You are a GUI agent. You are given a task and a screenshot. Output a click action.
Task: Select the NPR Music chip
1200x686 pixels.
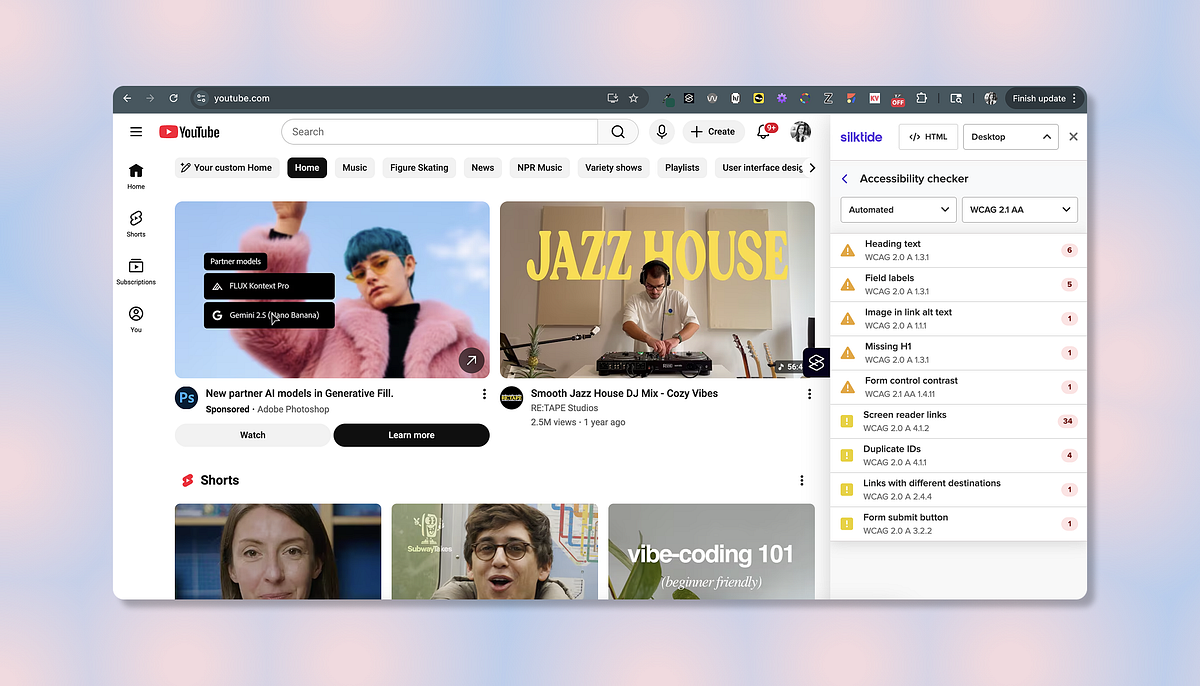point(540,168)
